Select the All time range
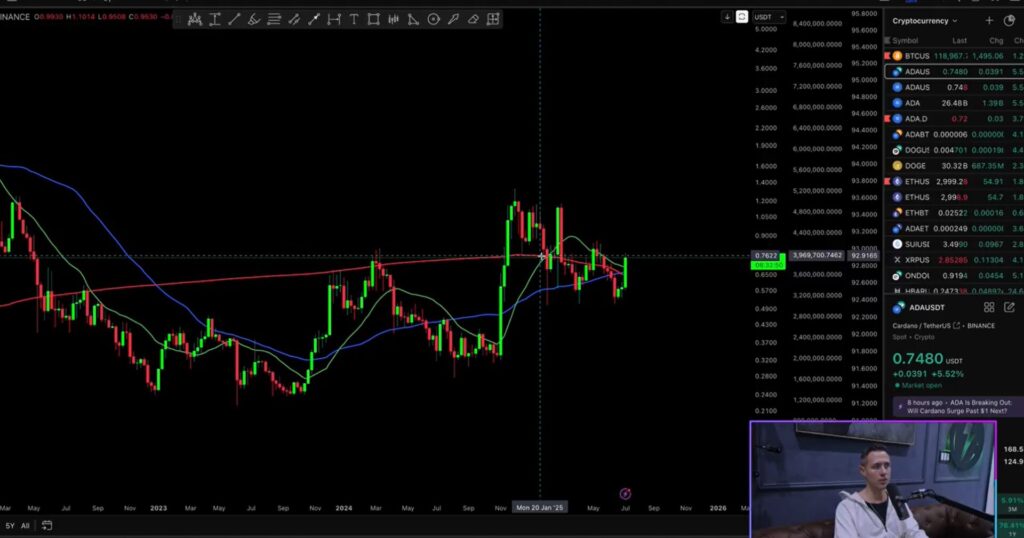The height and width of the screenshot is (538, 1024). 25,525
